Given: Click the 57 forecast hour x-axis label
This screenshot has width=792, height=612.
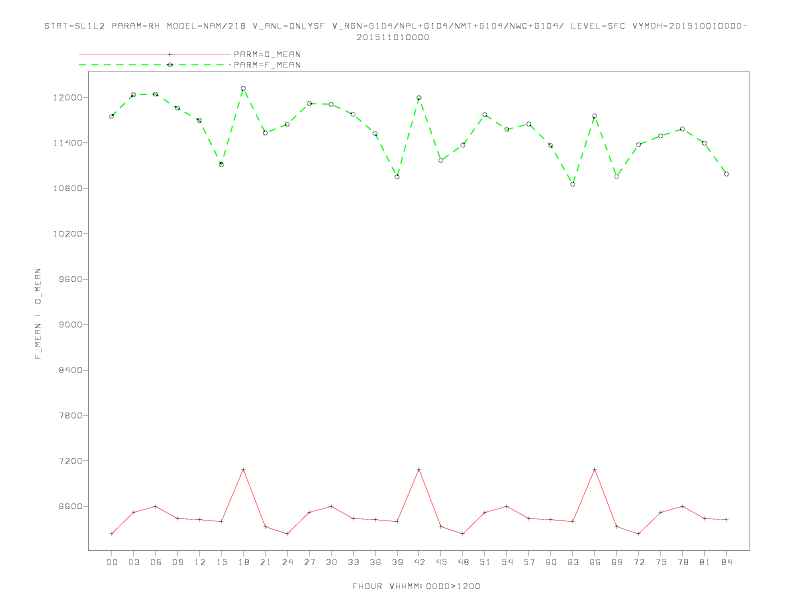Looking at the screenshot, I should point(529,562).
